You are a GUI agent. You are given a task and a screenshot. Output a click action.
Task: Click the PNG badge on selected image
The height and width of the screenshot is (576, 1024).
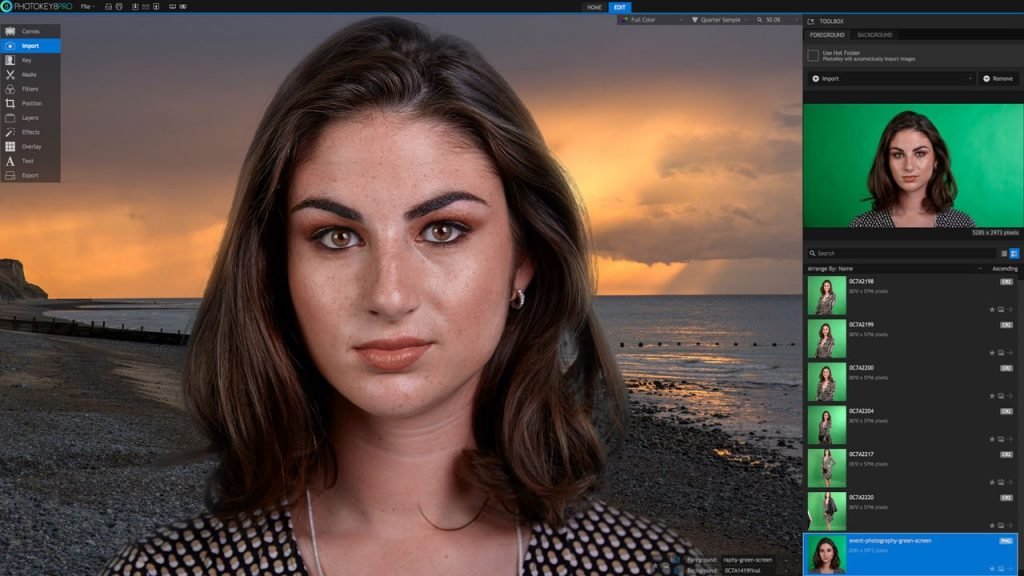tap(1006, 541)
